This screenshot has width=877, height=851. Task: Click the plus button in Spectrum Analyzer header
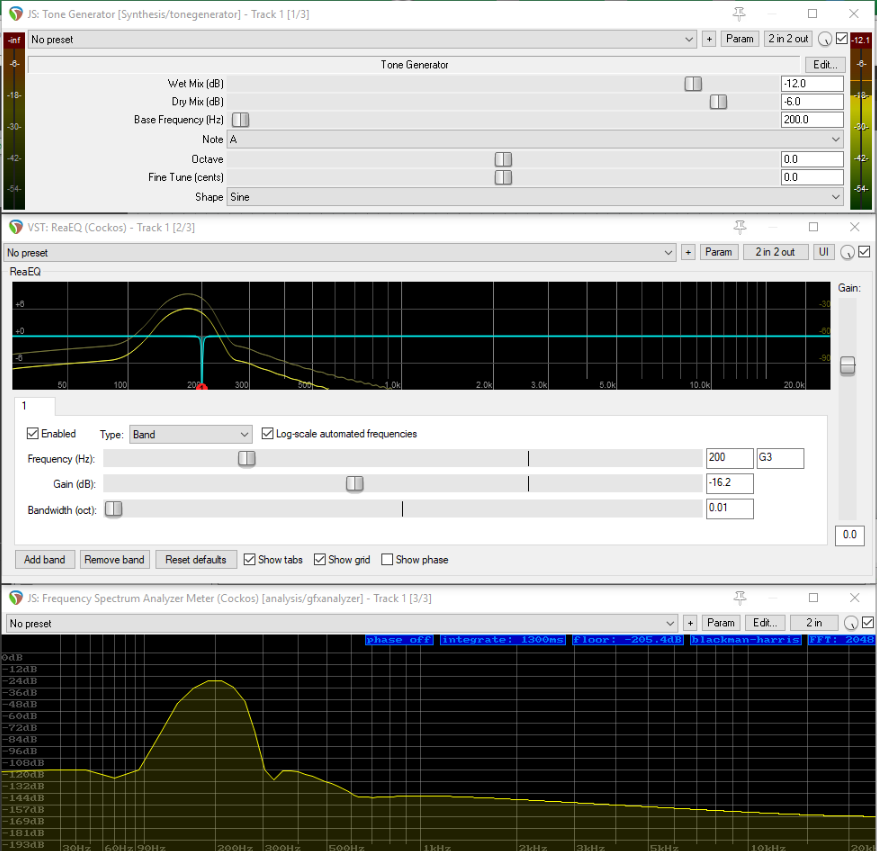click(x=690, y=623)
